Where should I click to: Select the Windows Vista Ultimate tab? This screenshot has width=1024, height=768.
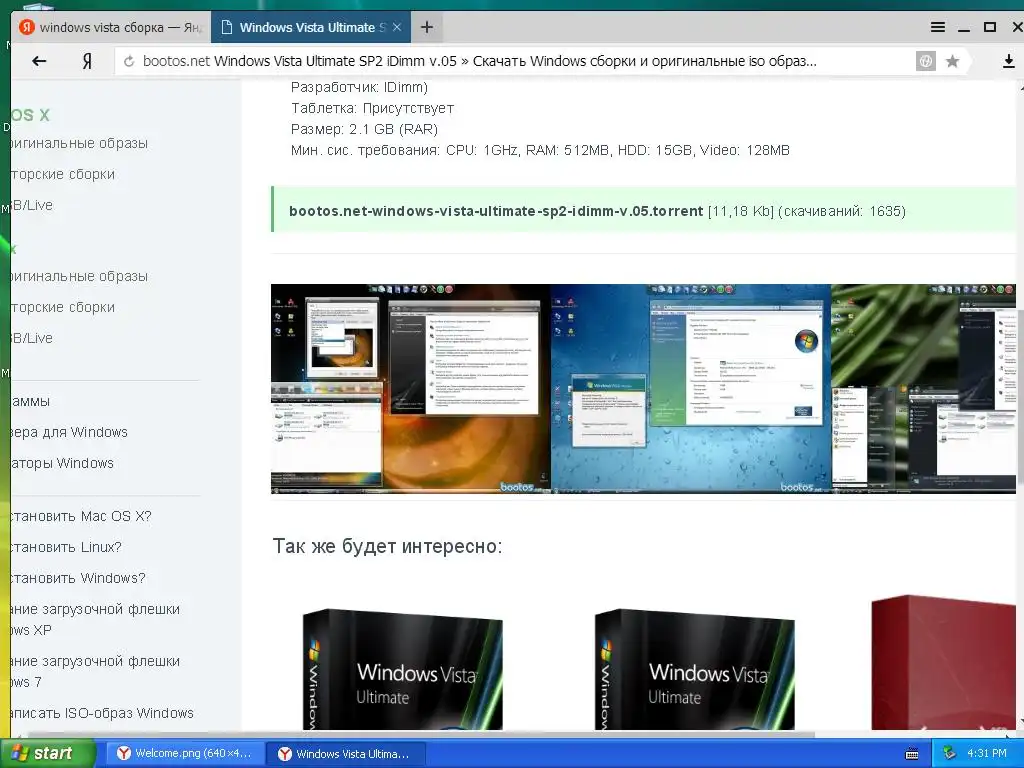click(x=311, y=27)
